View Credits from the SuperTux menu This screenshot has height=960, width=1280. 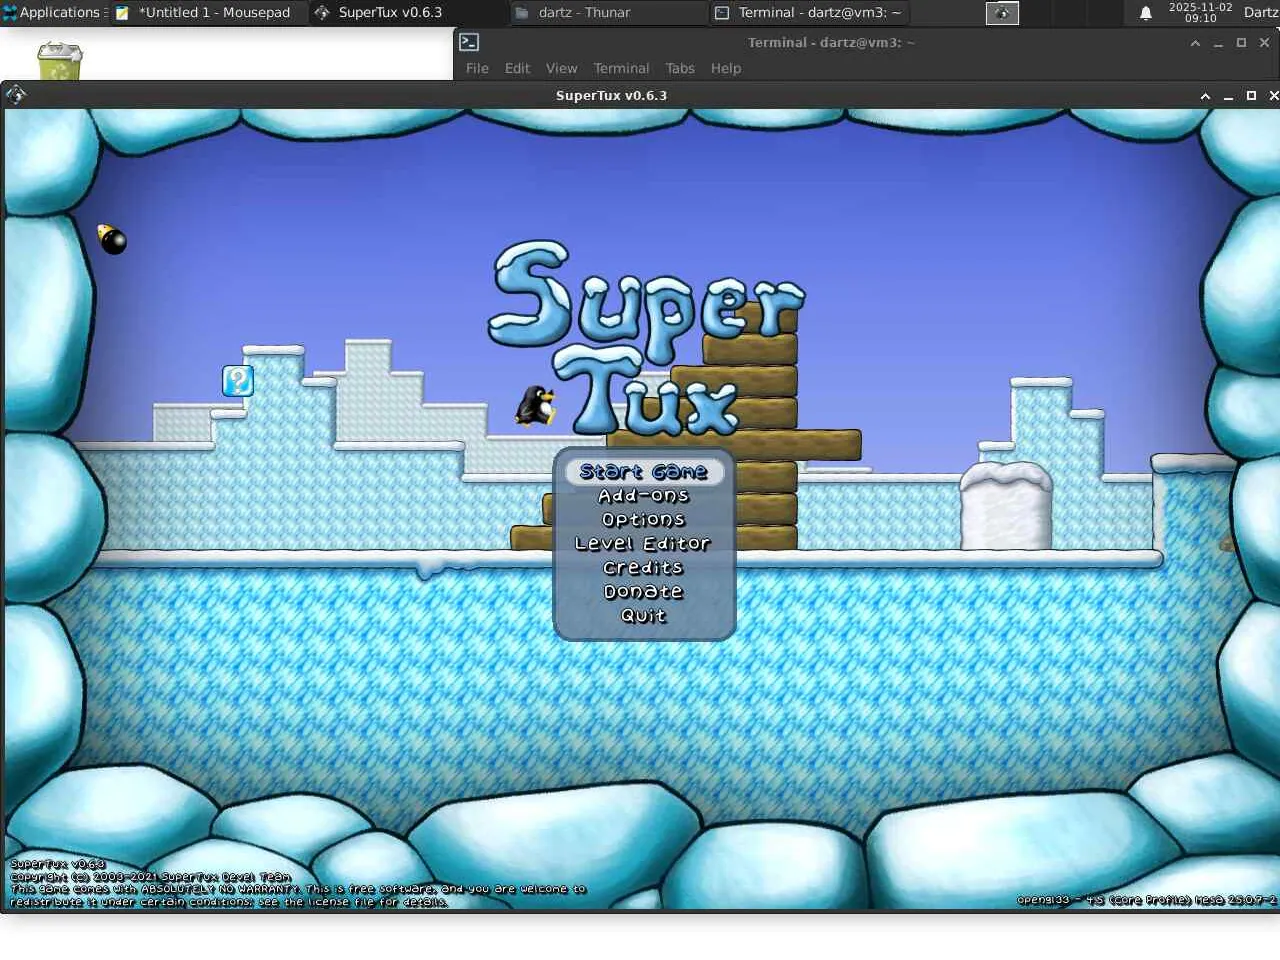(643, 568)
